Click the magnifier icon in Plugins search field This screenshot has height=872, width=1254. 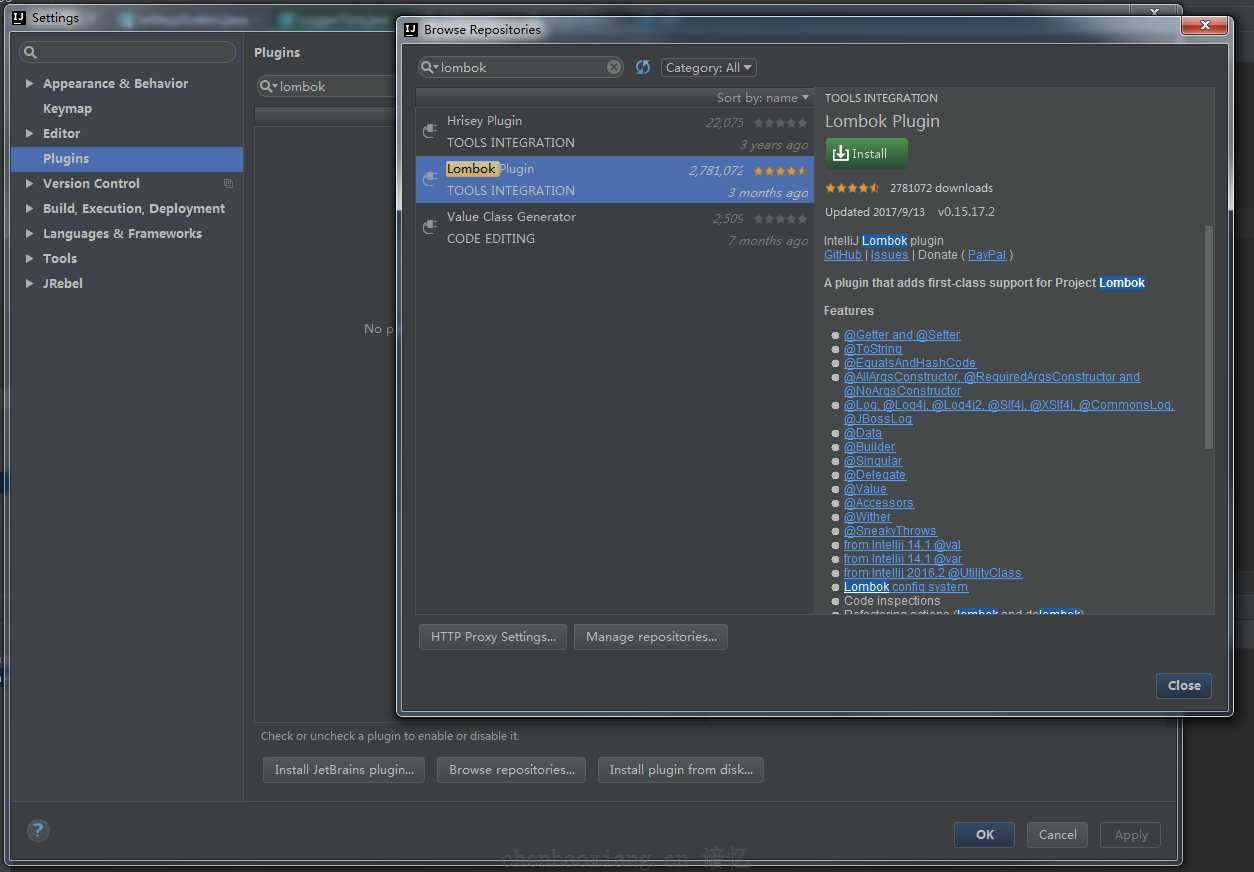point(268,87)
